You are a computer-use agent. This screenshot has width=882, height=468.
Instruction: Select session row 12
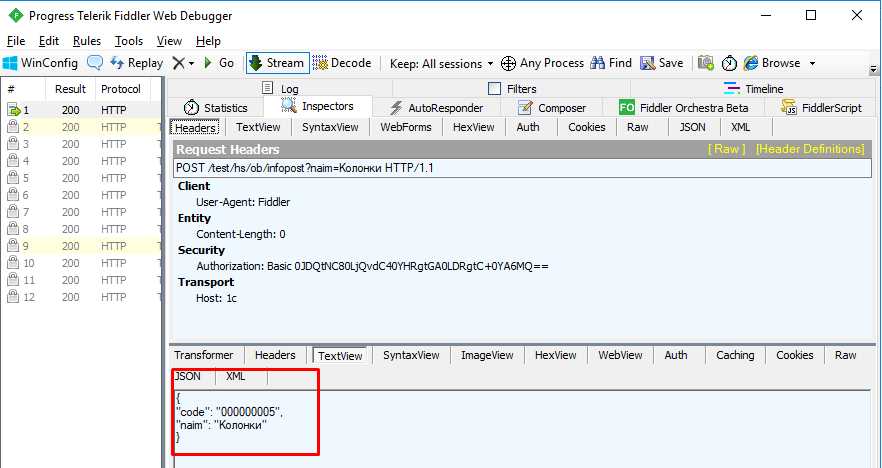(81, 297)
